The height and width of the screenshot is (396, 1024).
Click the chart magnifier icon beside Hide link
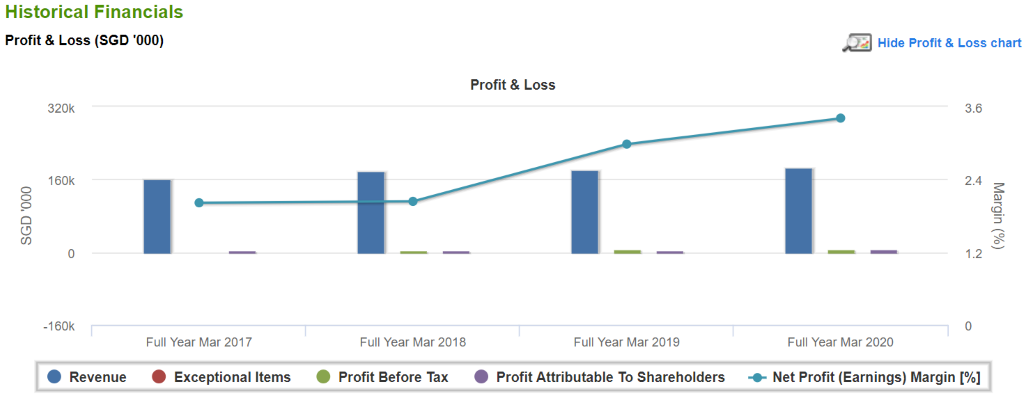(x=857, y=42)
